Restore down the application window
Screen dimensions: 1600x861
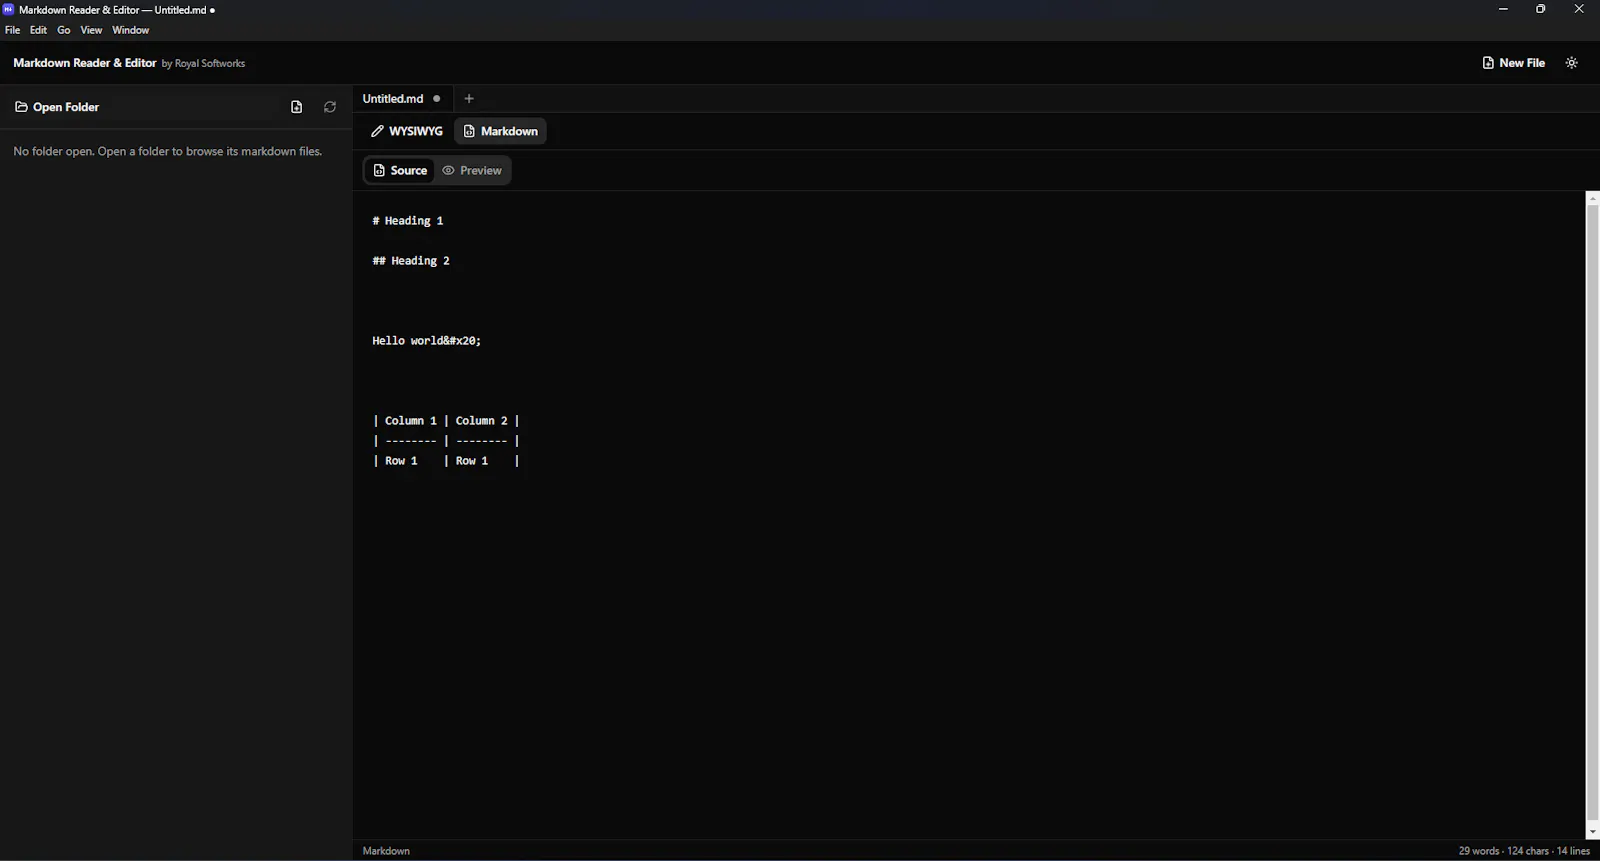[1541, 9]
